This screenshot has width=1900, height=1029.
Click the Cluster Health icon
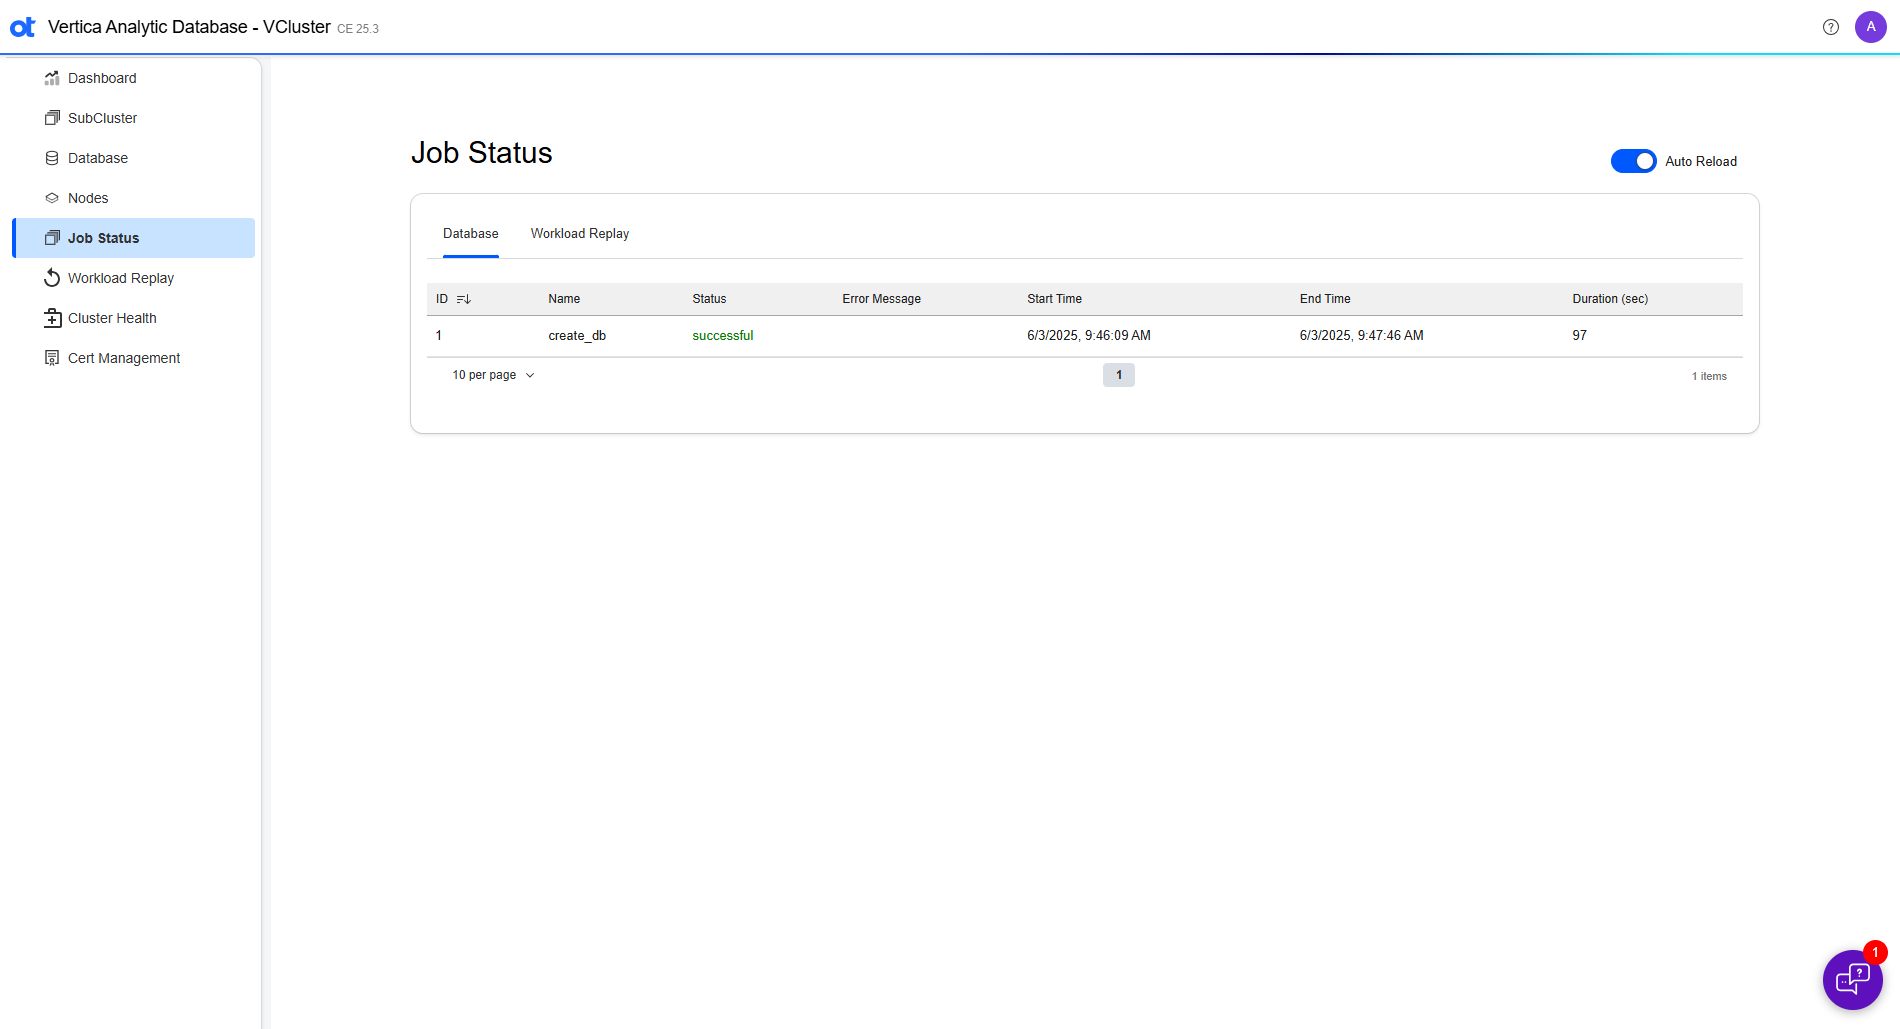pos(52,318)
